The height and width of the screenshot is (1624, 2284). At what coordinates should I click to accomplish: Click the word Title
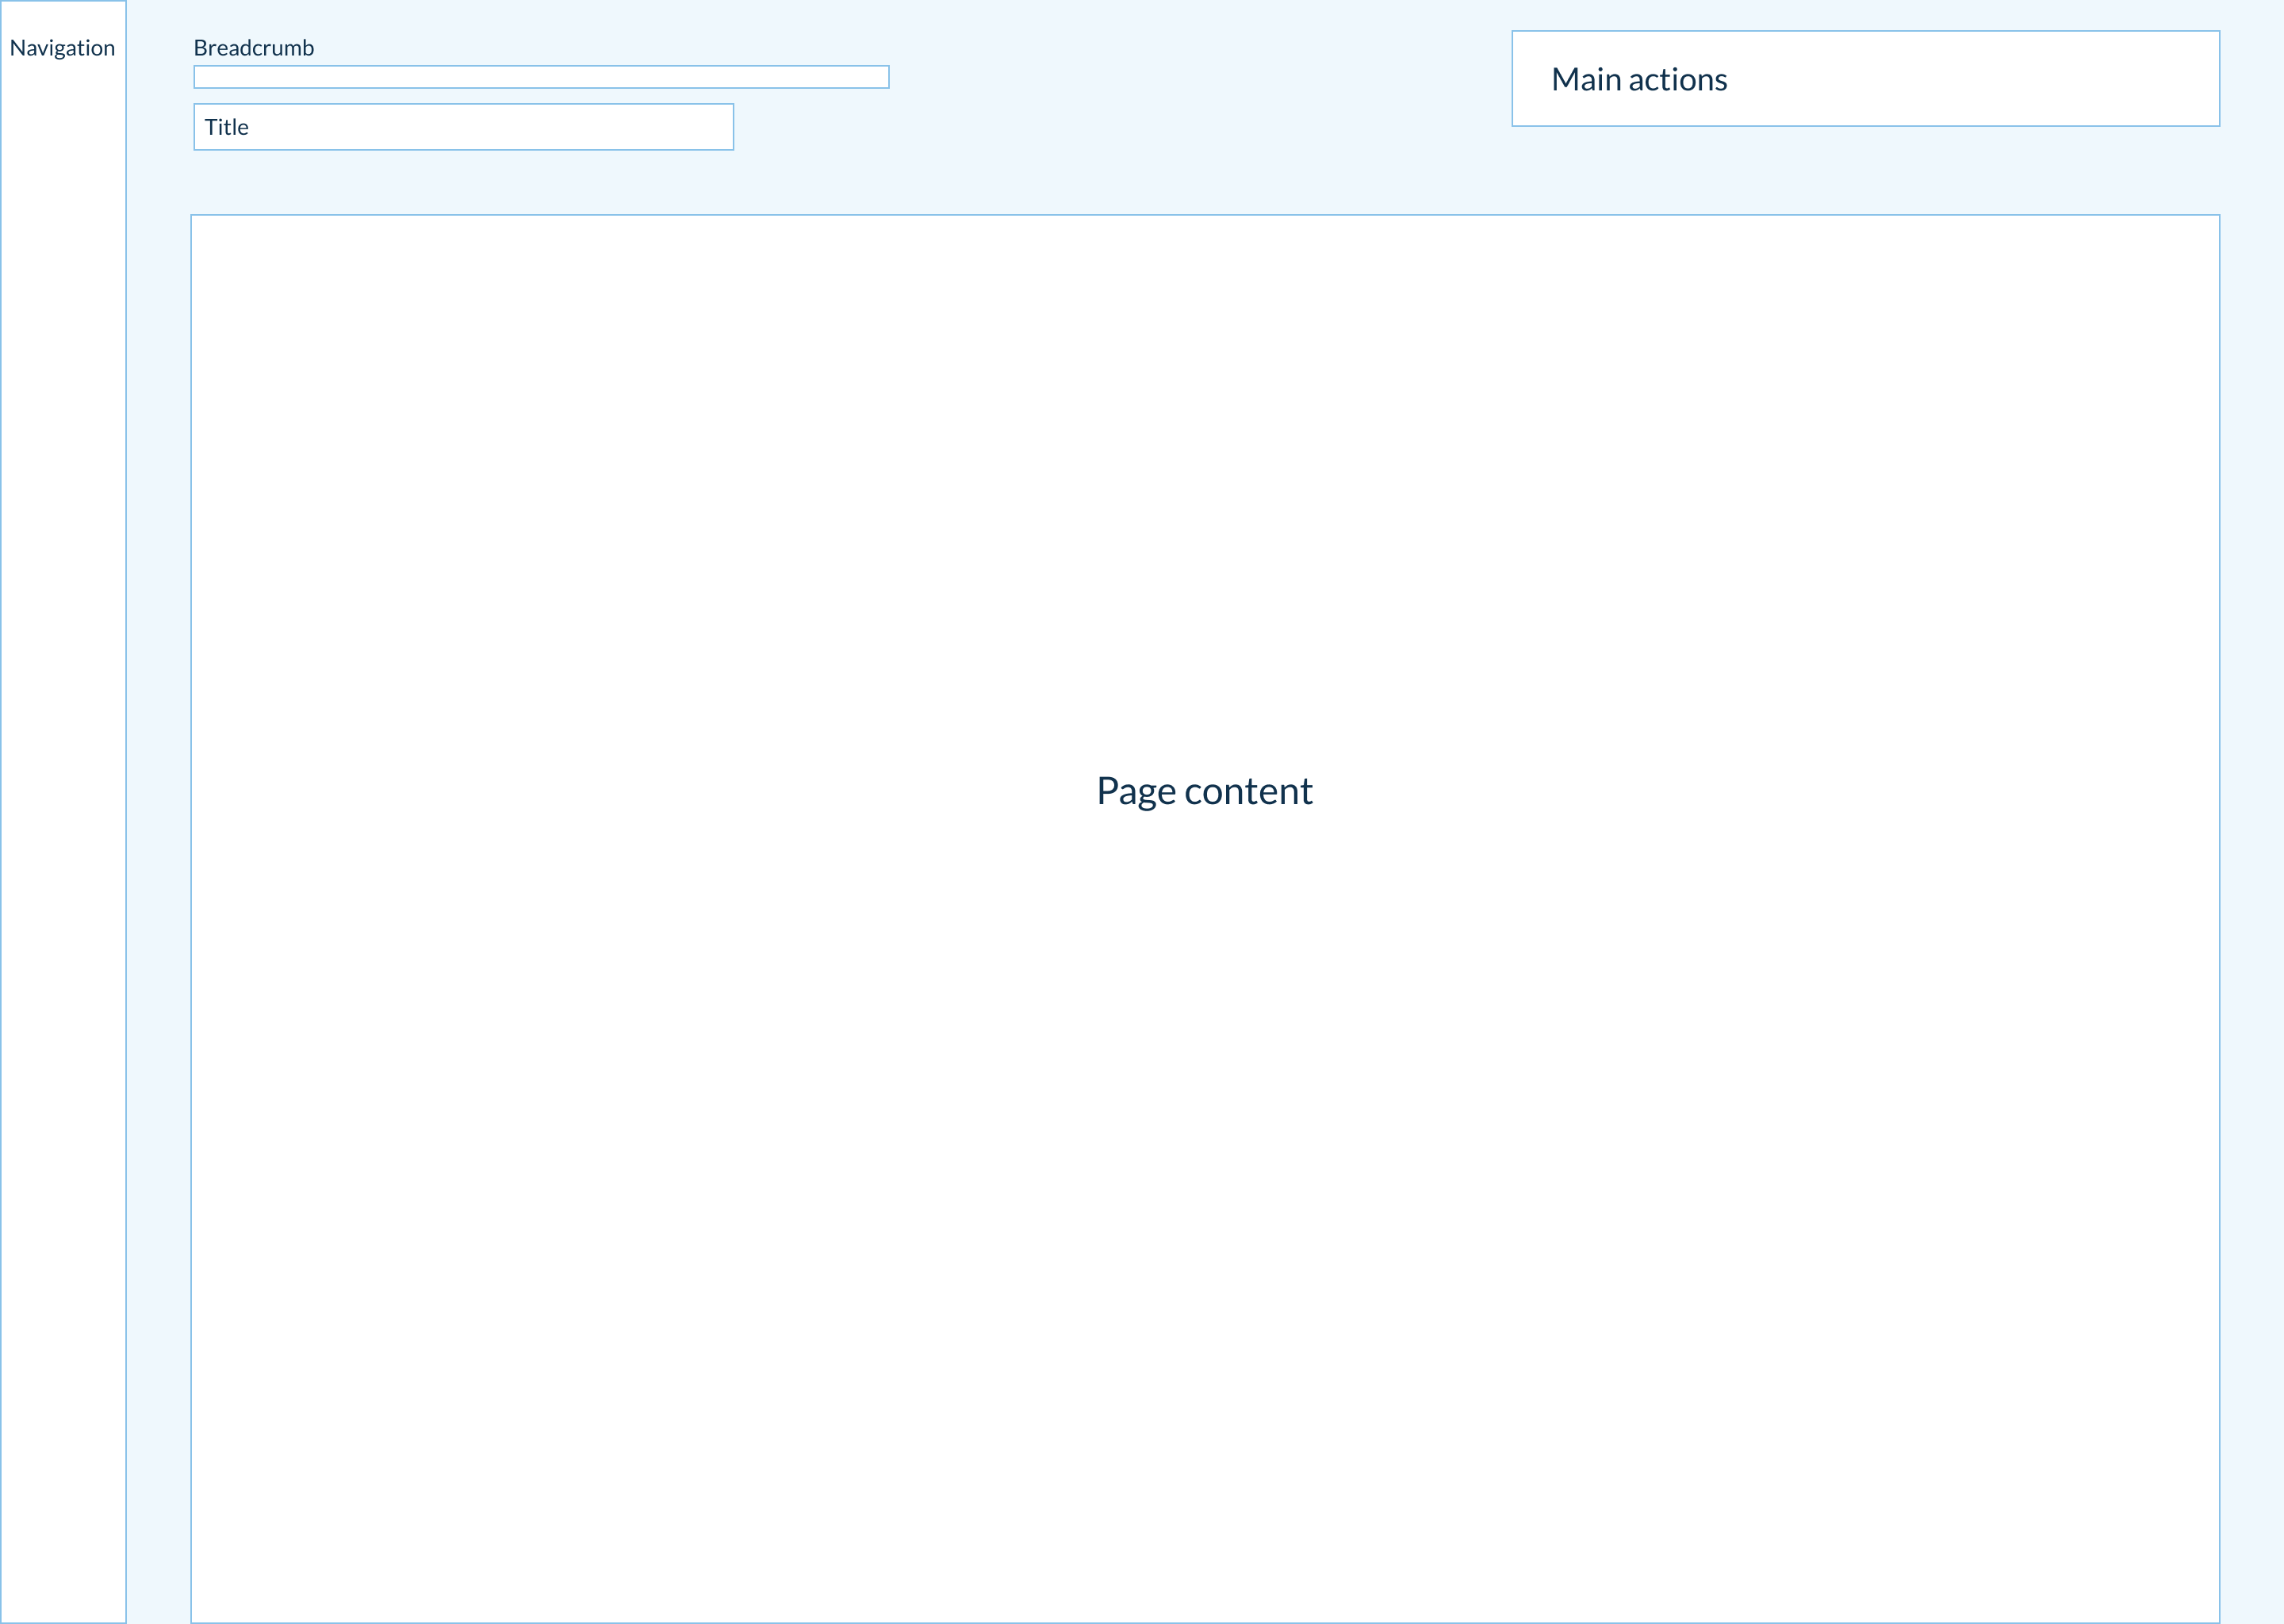point(226,127)
